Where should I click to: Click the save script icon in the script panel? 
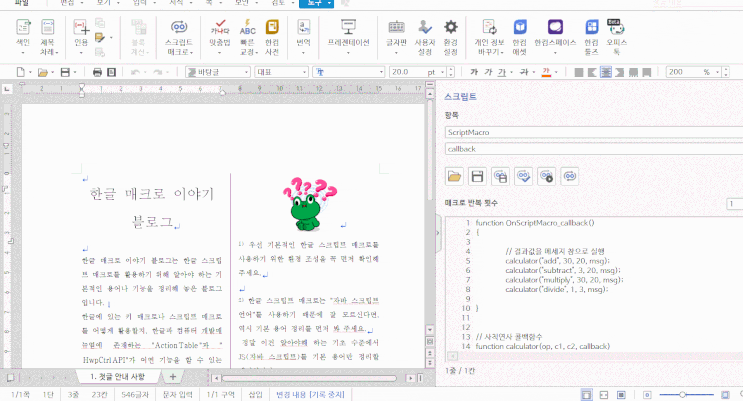coord(477,177)
